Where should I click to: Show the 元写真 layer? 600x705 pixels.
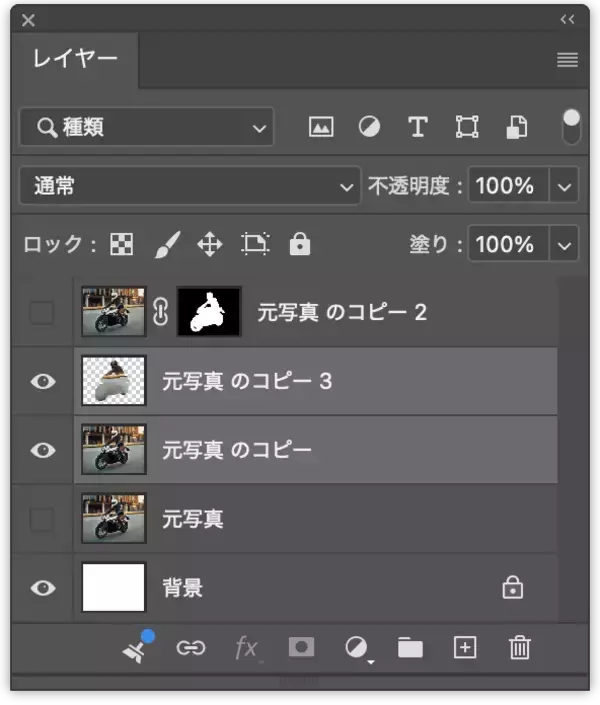click(x=42, y=519)
